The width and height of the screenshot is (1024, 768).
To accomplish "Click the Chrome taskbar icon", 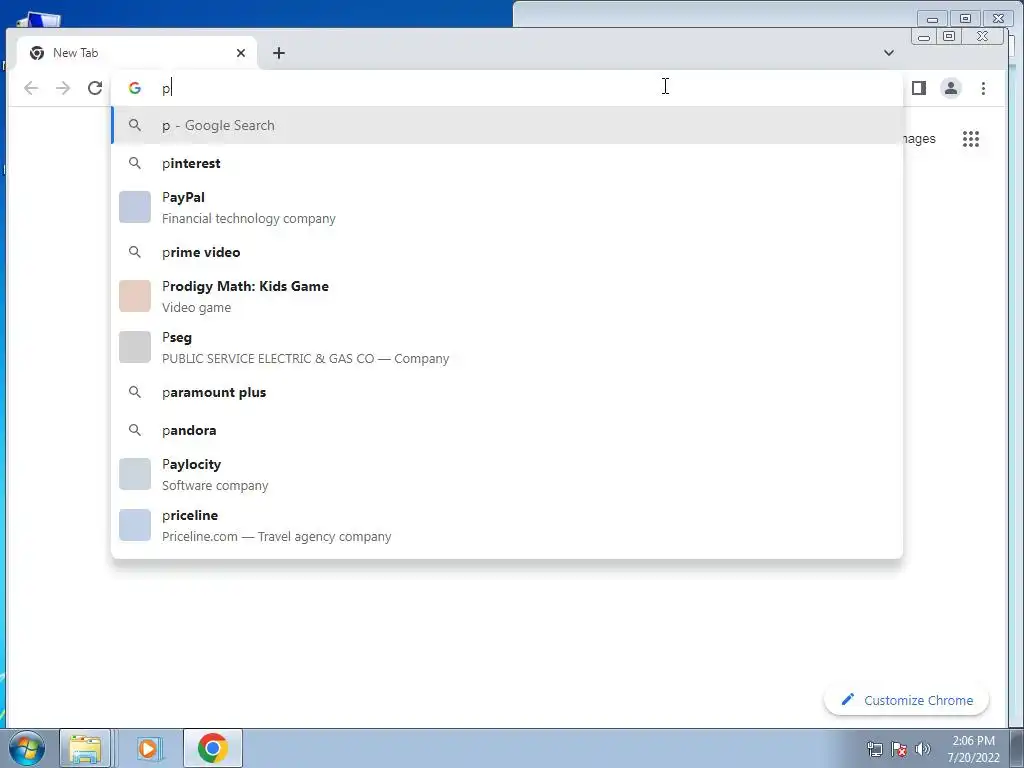I will click(213, 748).
